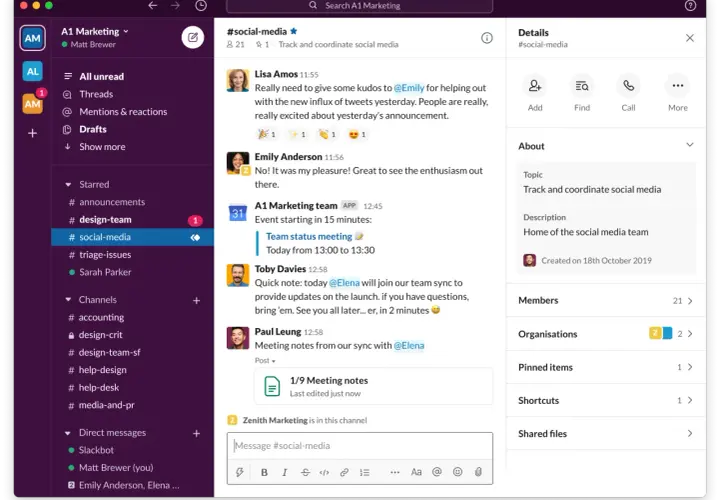Screen dimensions: 720x500
Task: Click the @Emily mention in Lisa's message
Action: pos(409,88)
